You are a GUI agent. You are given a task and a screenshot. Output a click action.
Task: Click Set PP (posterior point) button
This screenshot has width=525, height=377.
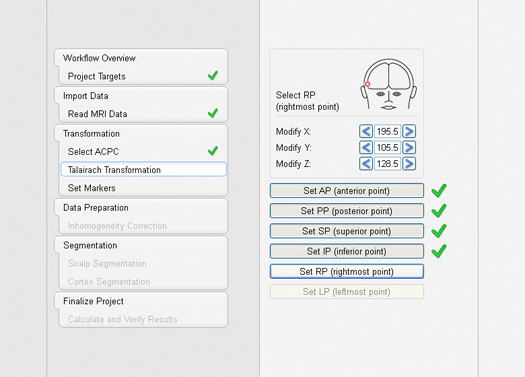347,211
